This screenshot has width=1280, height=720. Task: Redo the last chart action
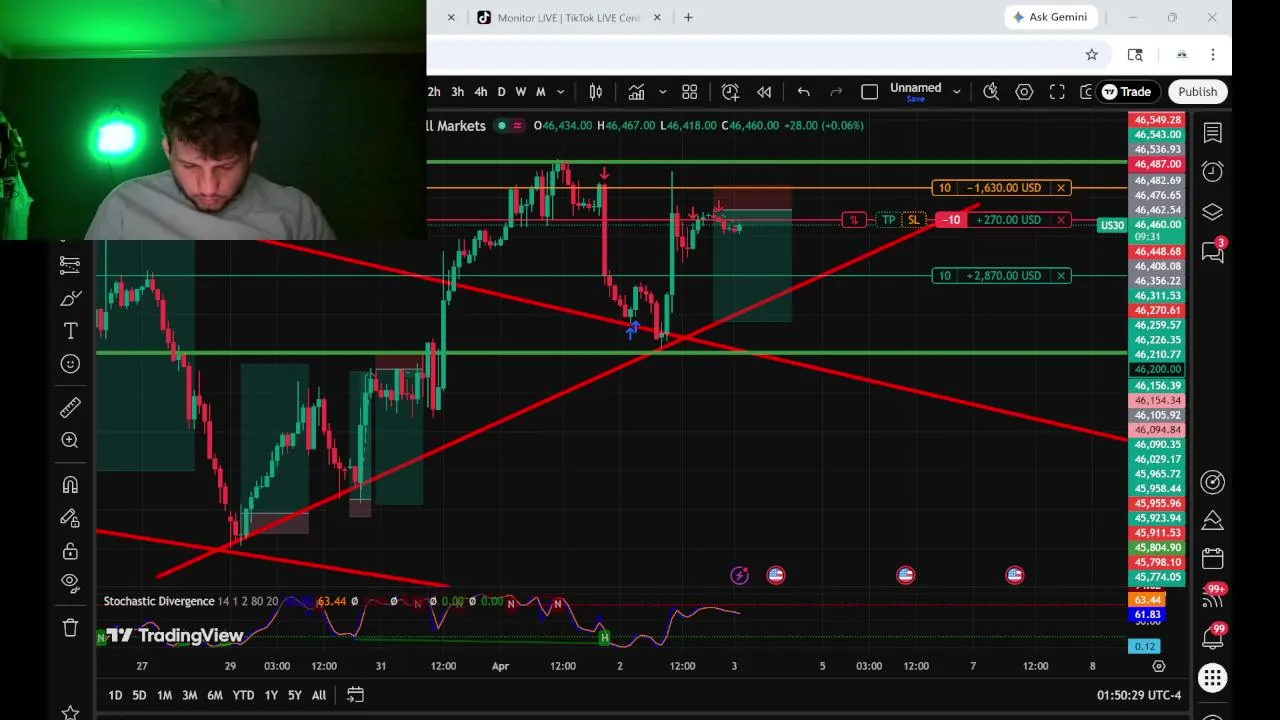pos(836,92)
